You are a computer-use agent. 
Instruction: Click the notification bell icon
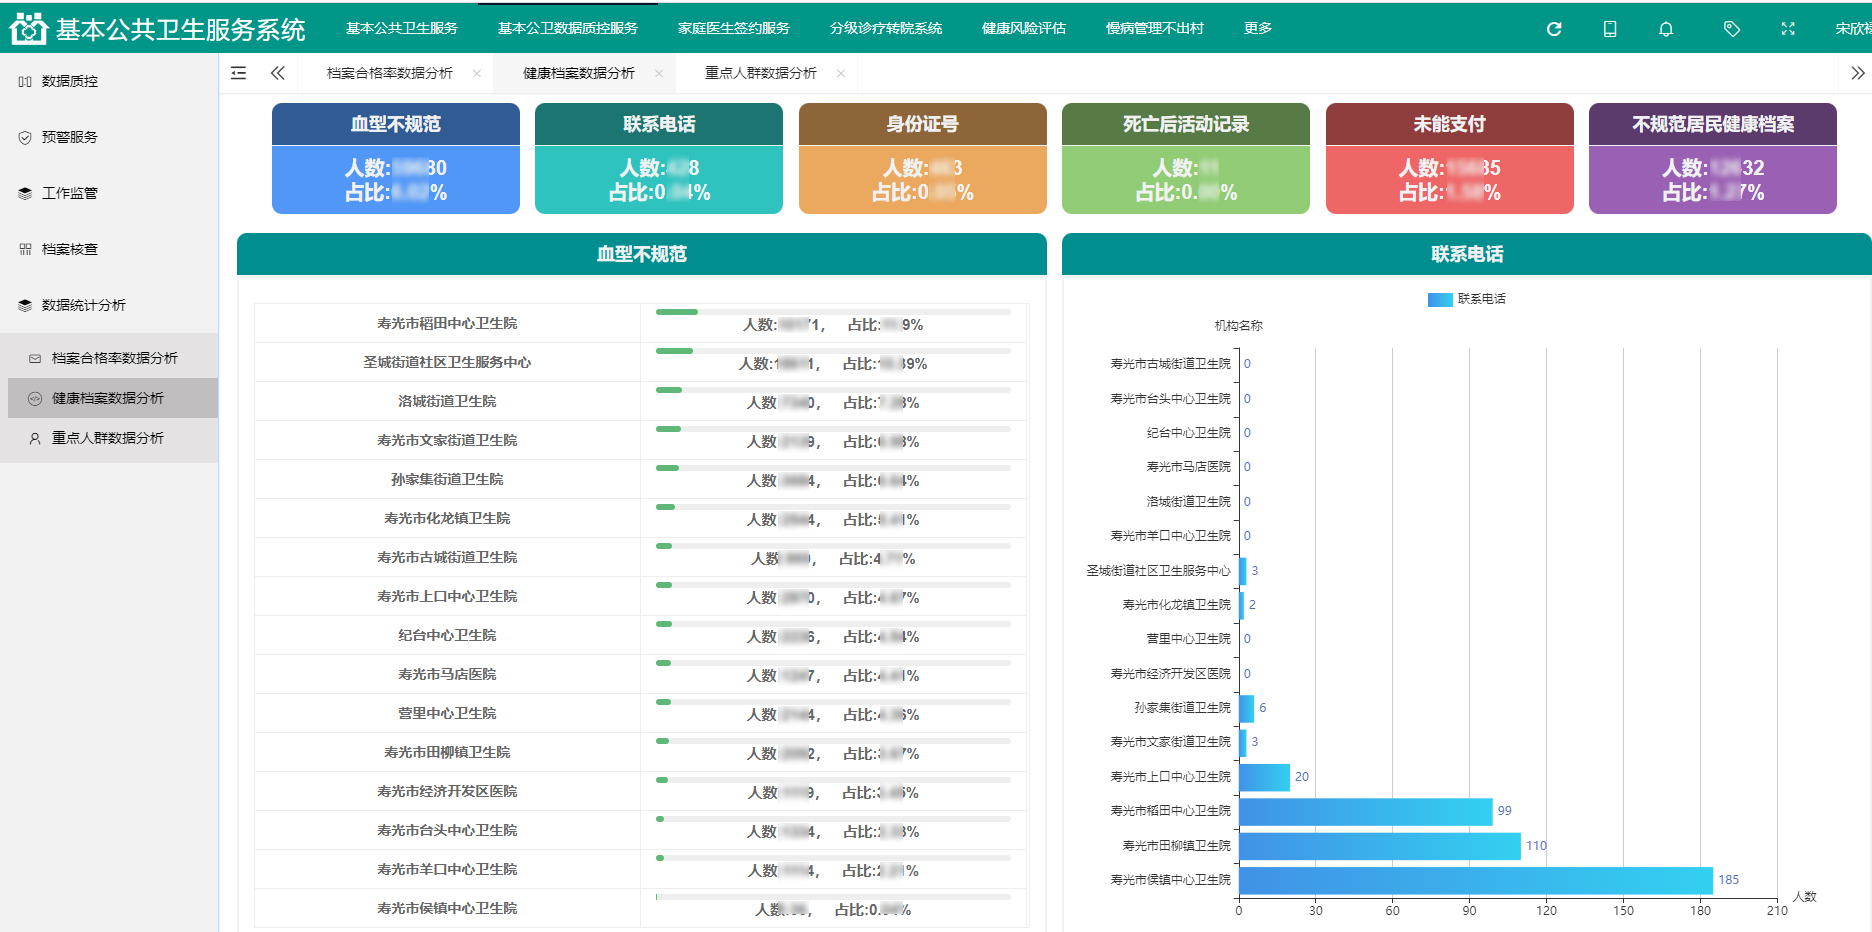pyautogui.click(x=1666, y=28)
